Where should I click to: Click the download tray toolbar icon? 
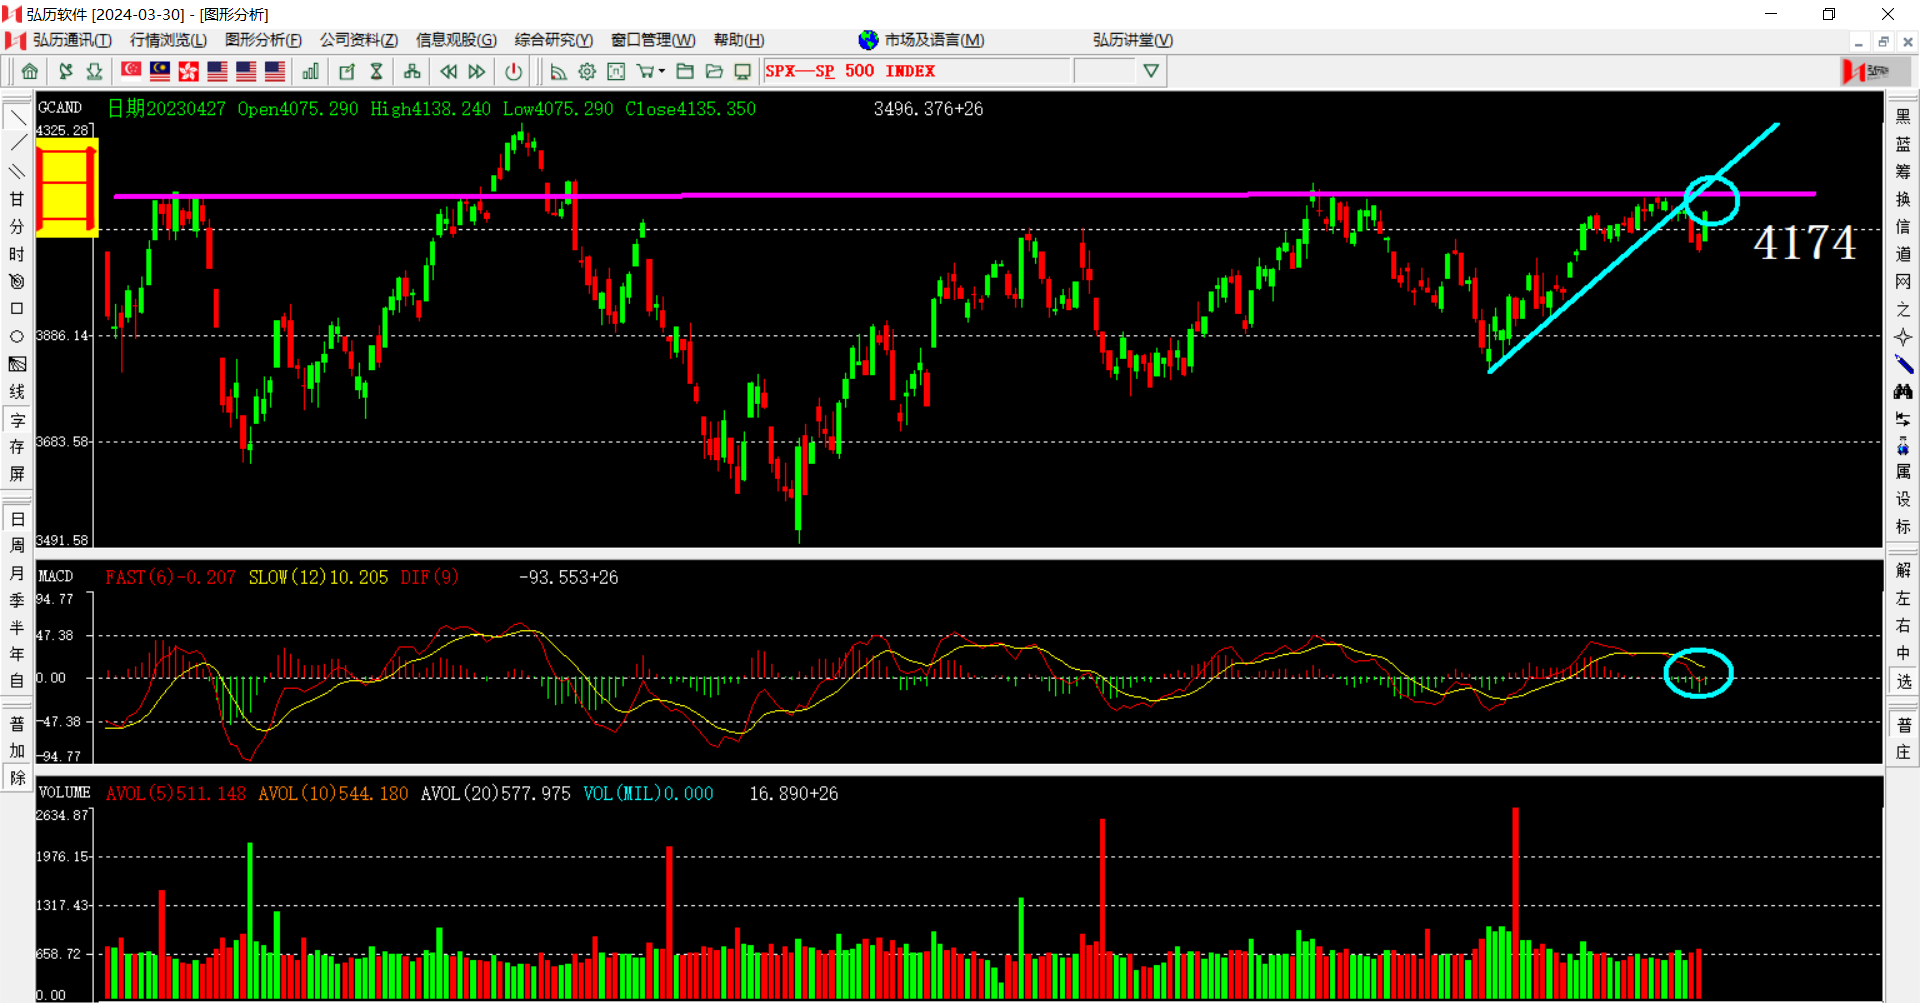coord(95,71)
